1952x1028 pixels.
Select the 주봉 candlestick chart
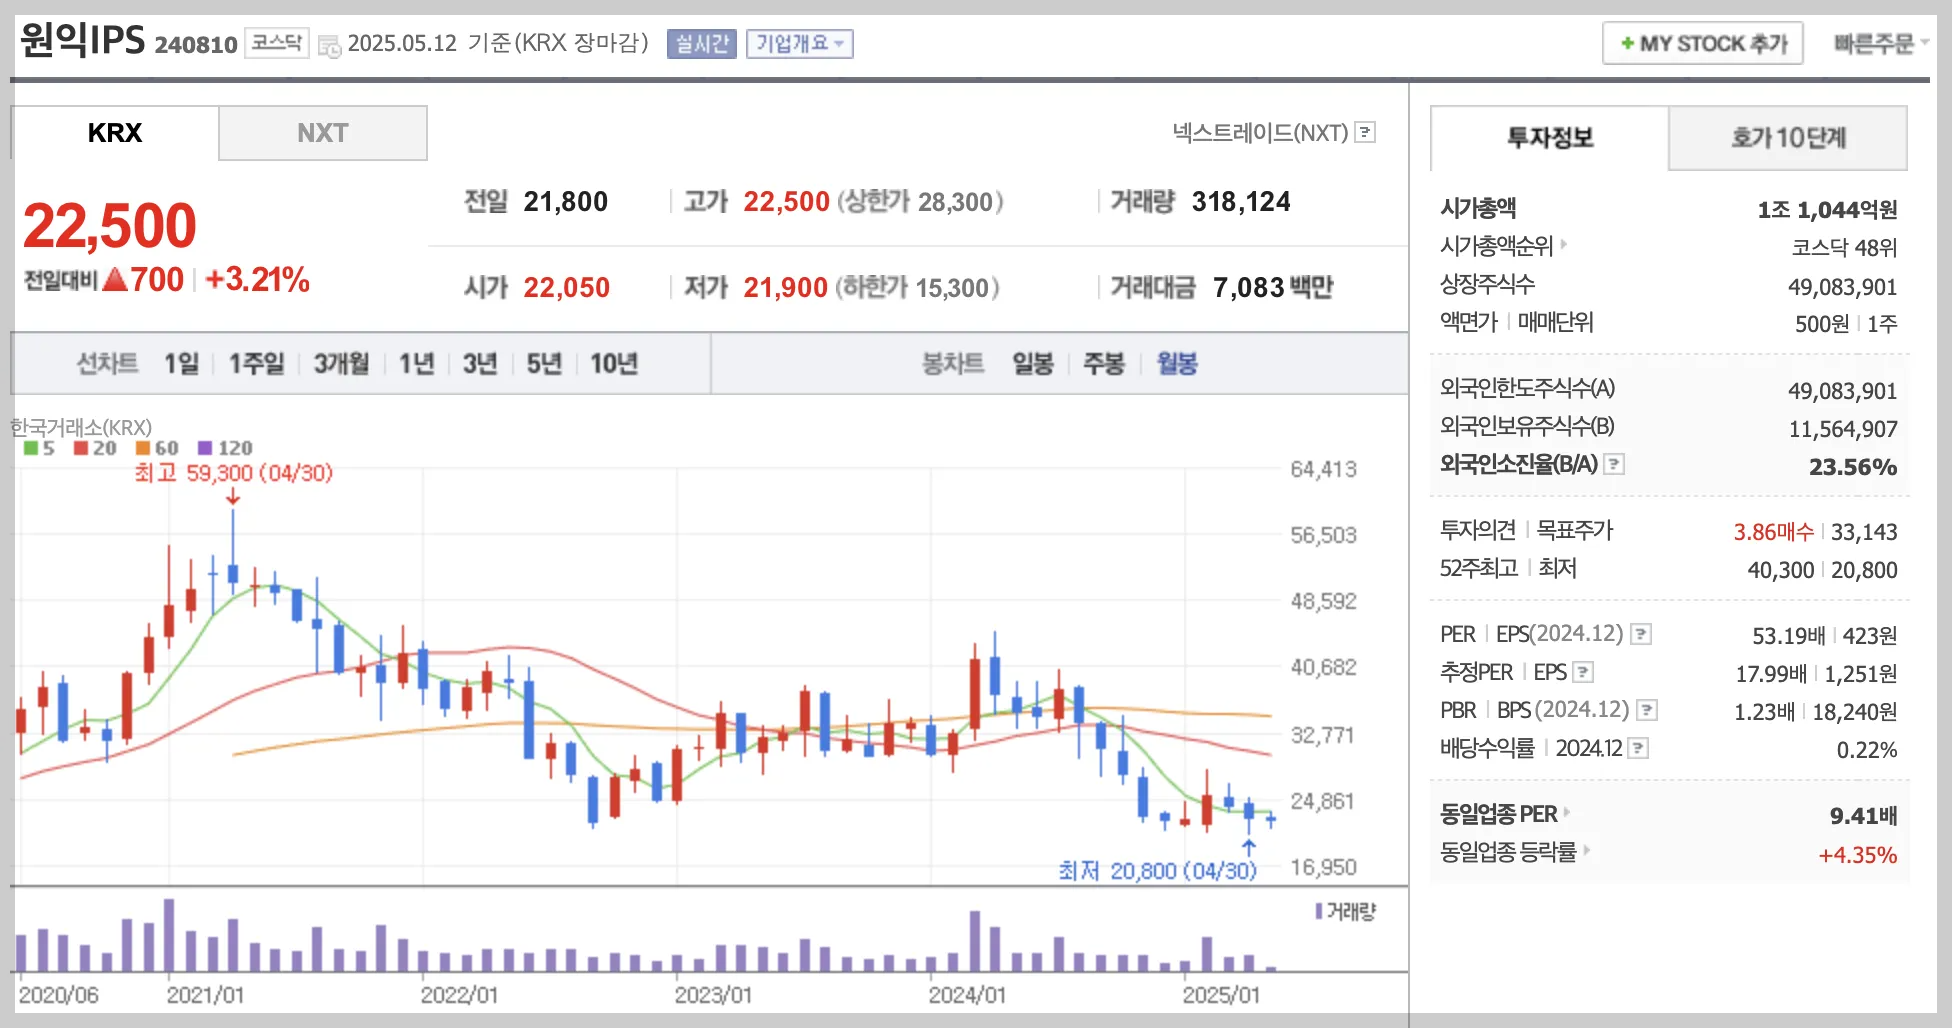point(1104,363)
